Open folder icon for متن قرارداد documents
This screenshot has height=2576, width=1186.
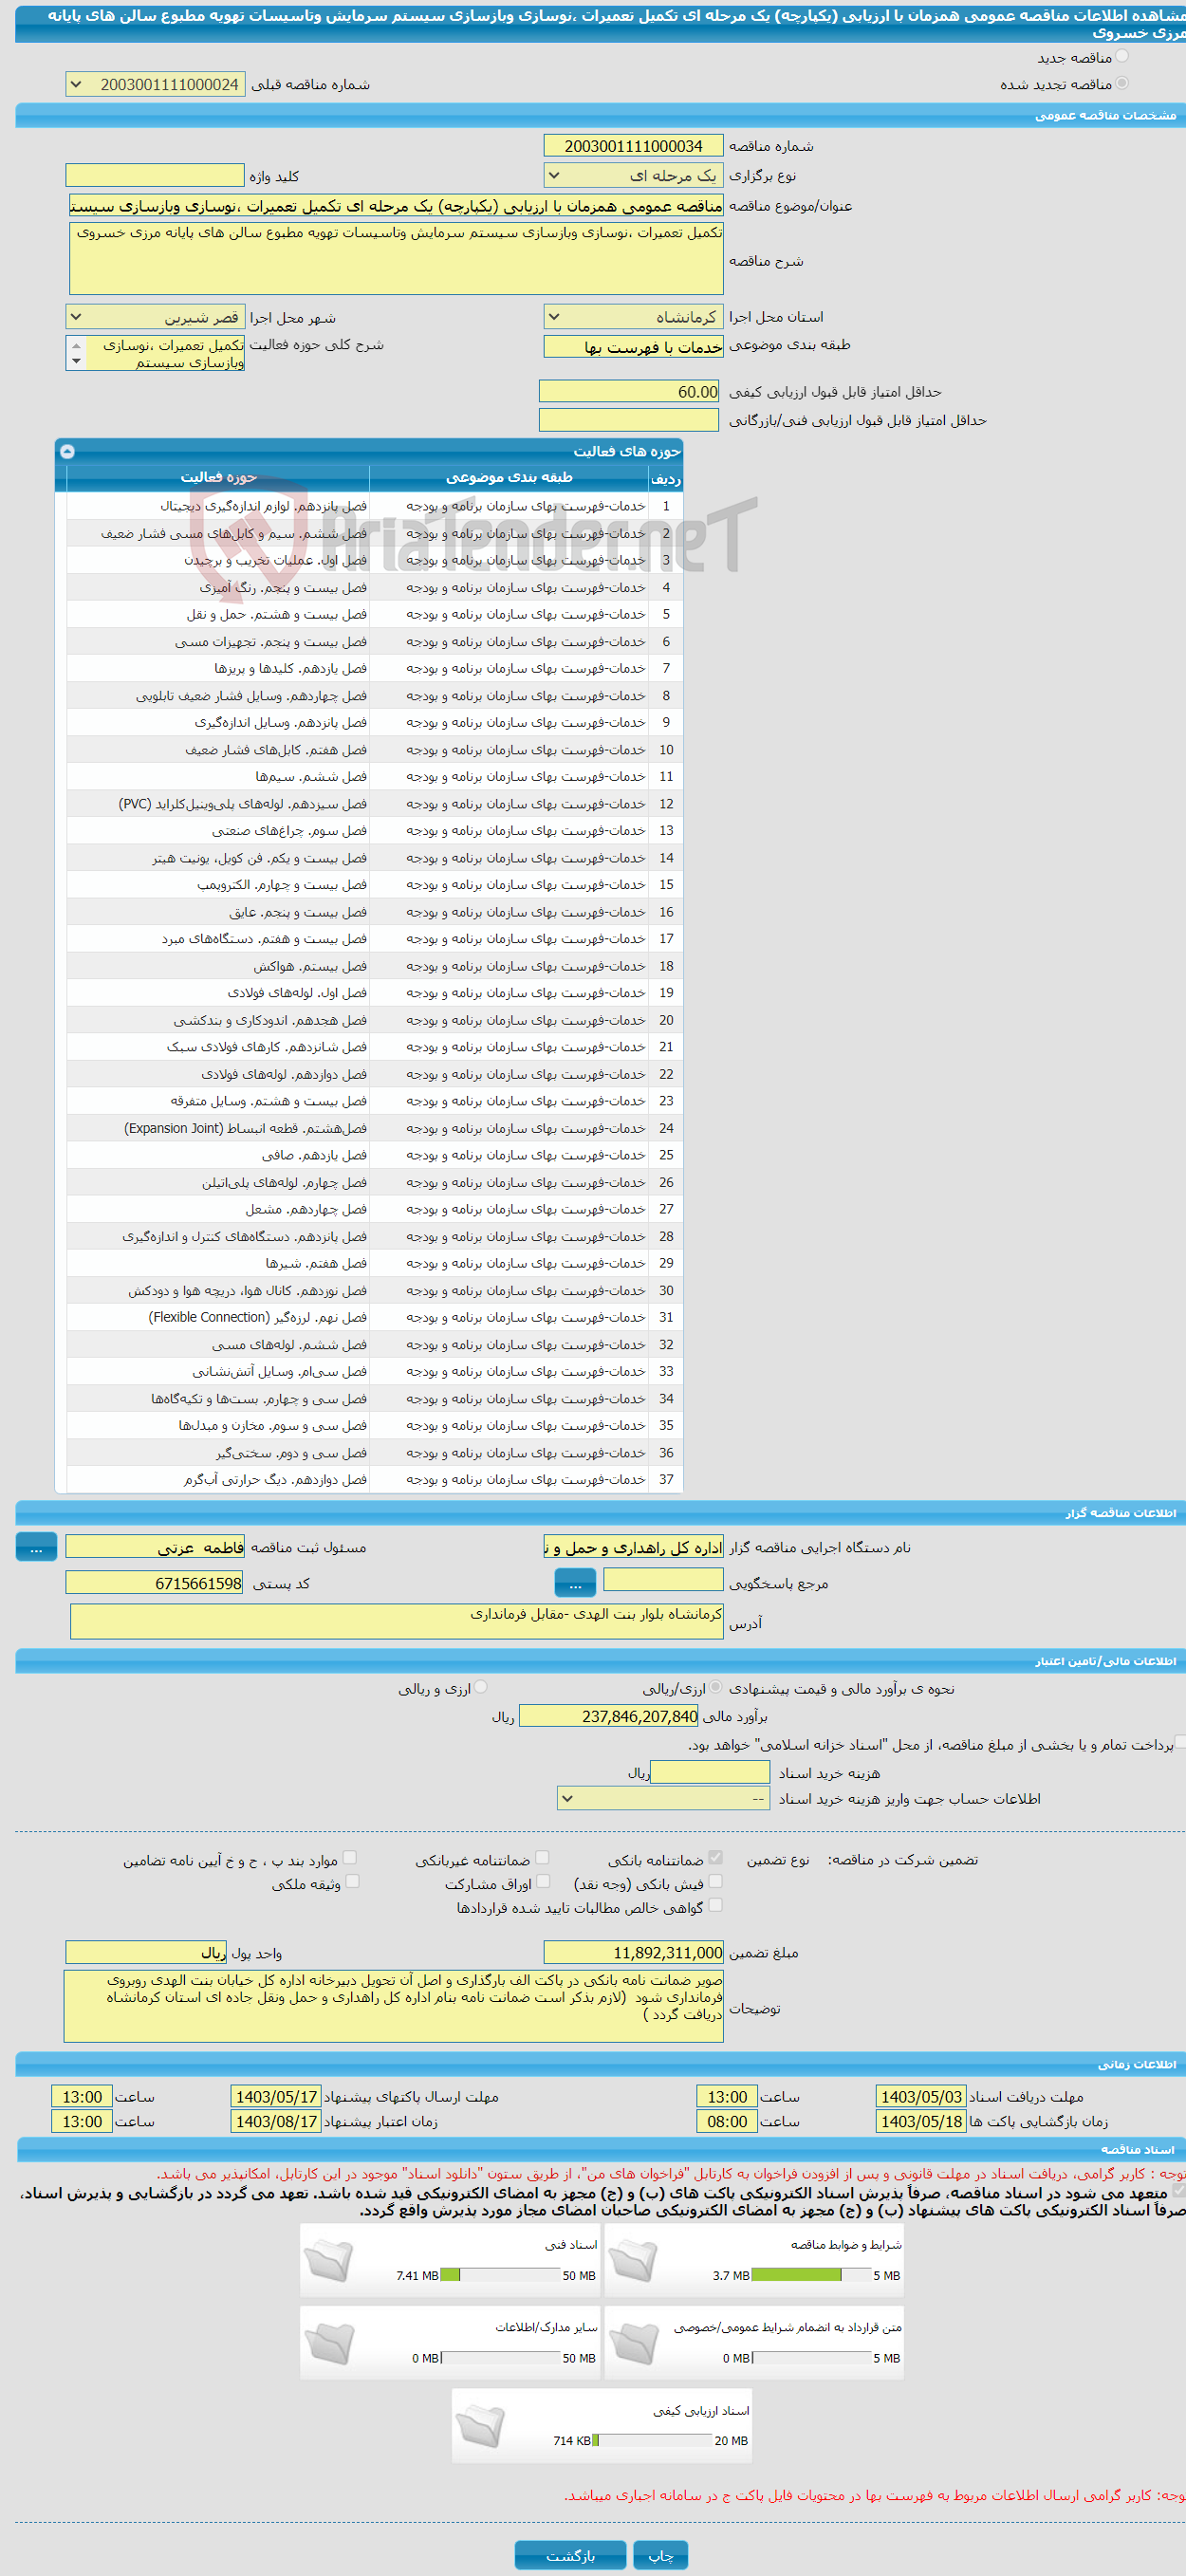coord(633,2343)
